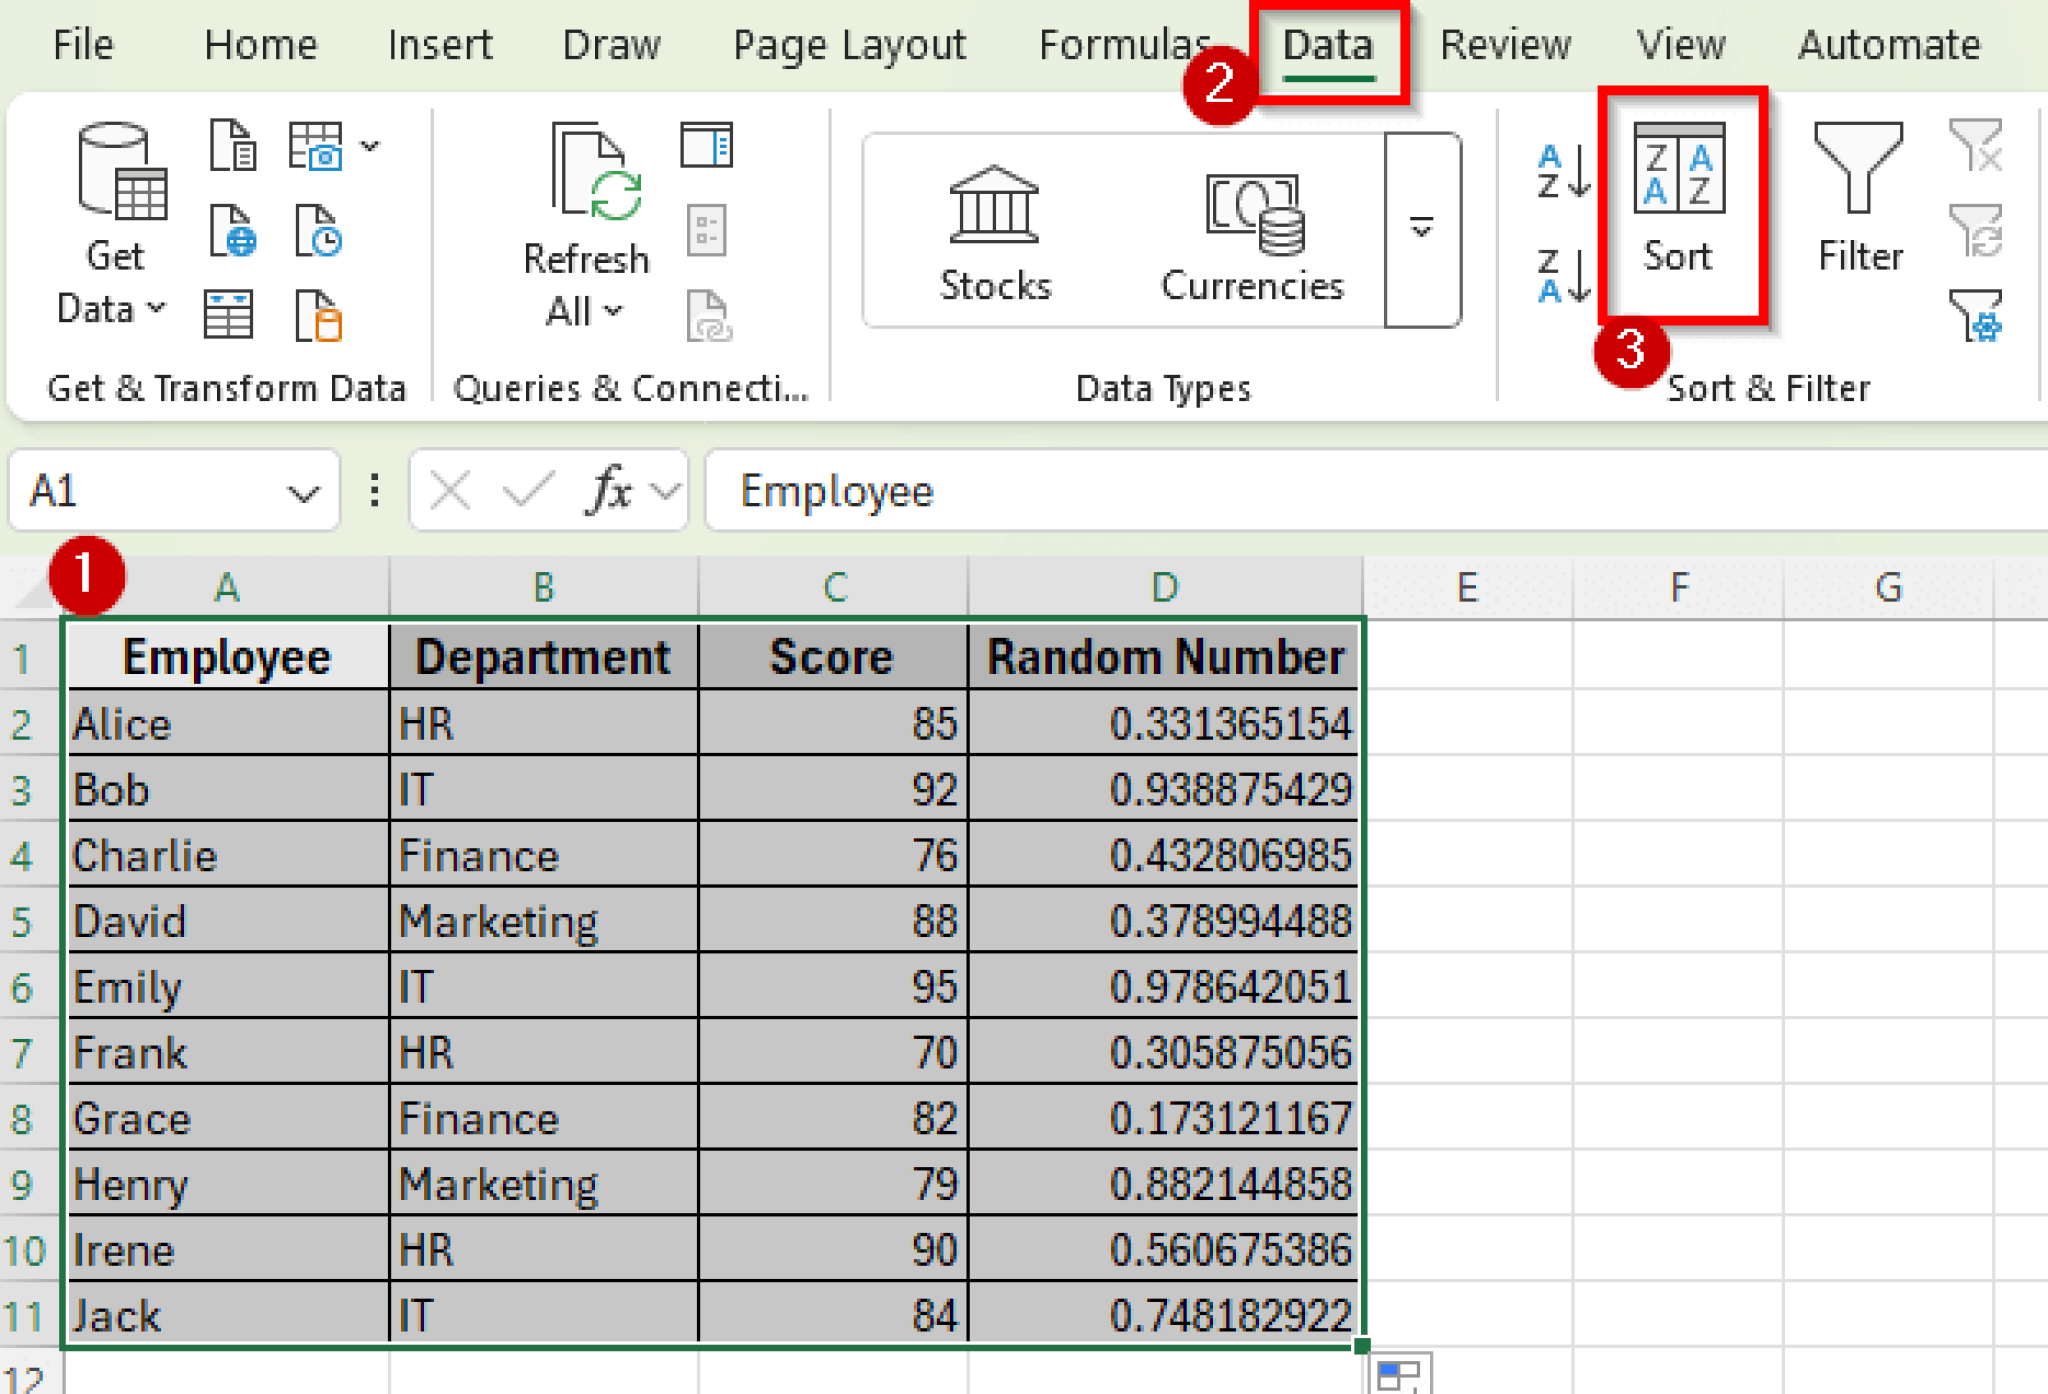Expand the Data Types gallery
The width and height of the screenshot is (2048, 1394).
click(x=1421, y=229)
